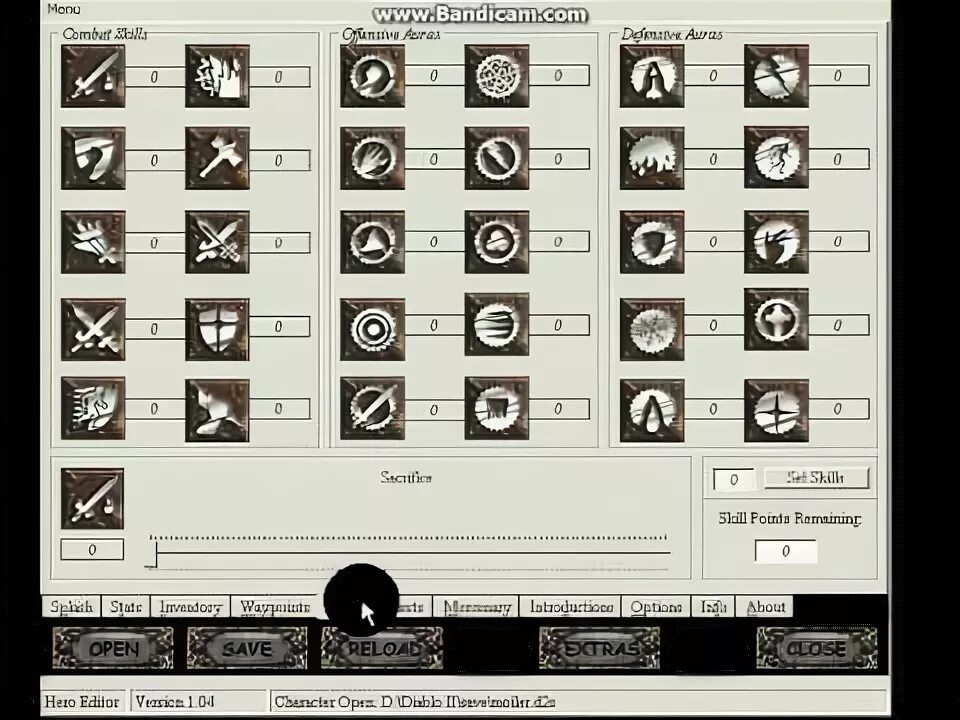Open the EXTRAS button
Viewport: 960px width, 720px height.
[599, 648]
